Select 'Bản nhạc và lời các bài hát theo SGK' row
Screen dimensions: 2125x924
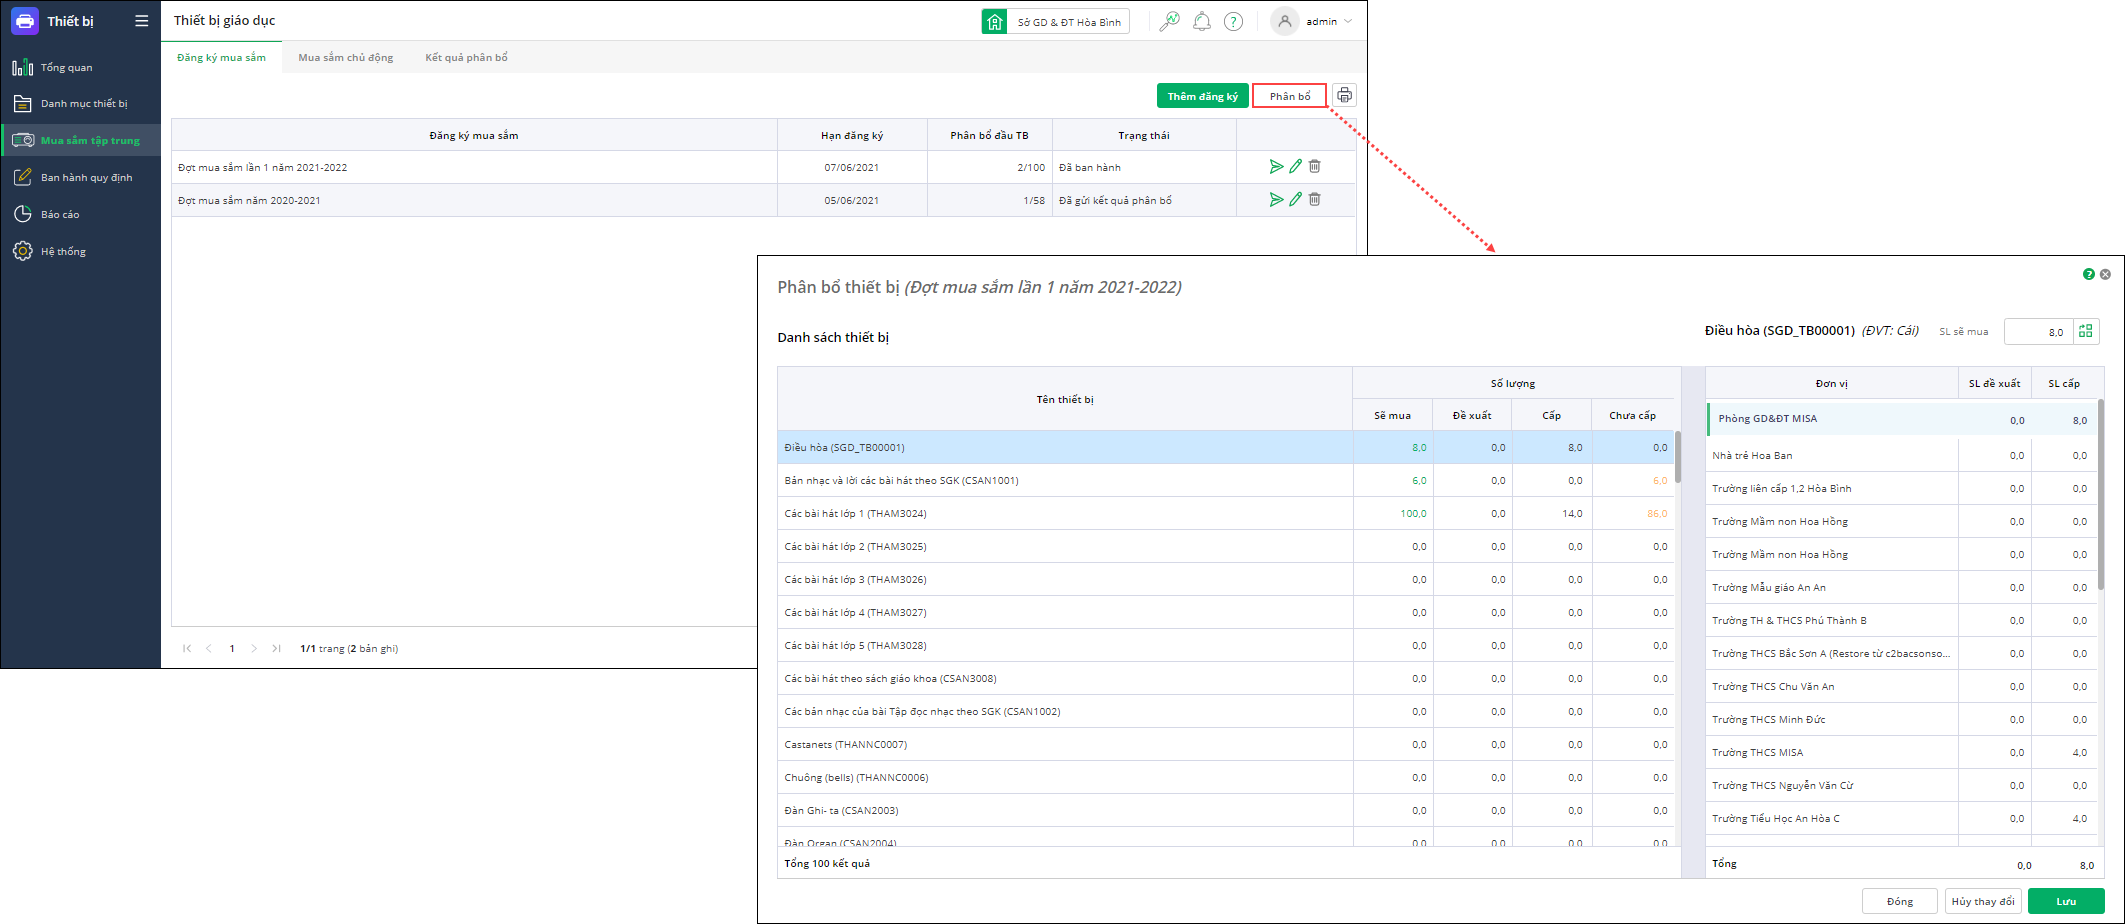(1226, 480)
